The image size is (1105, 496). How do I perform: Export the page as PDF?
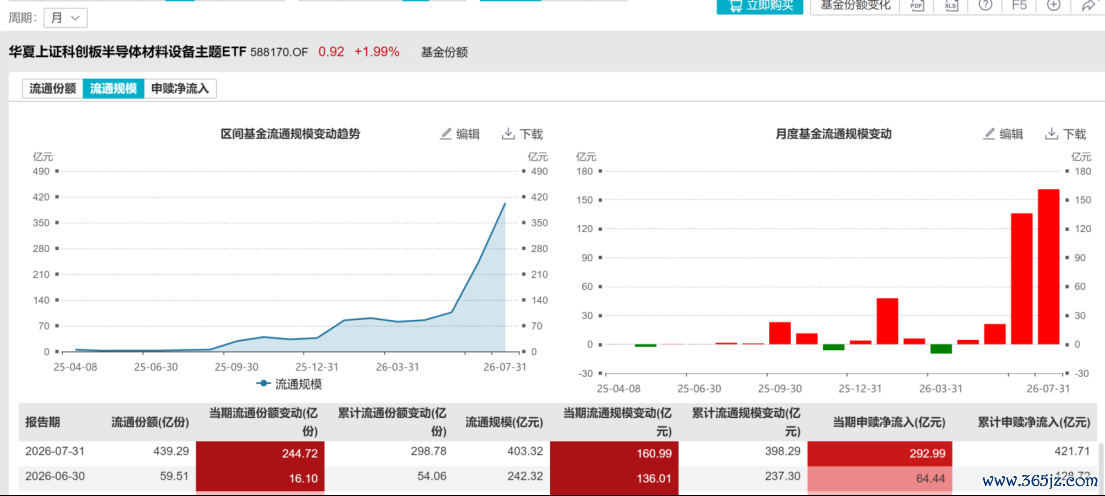click(x=916, y=6)
